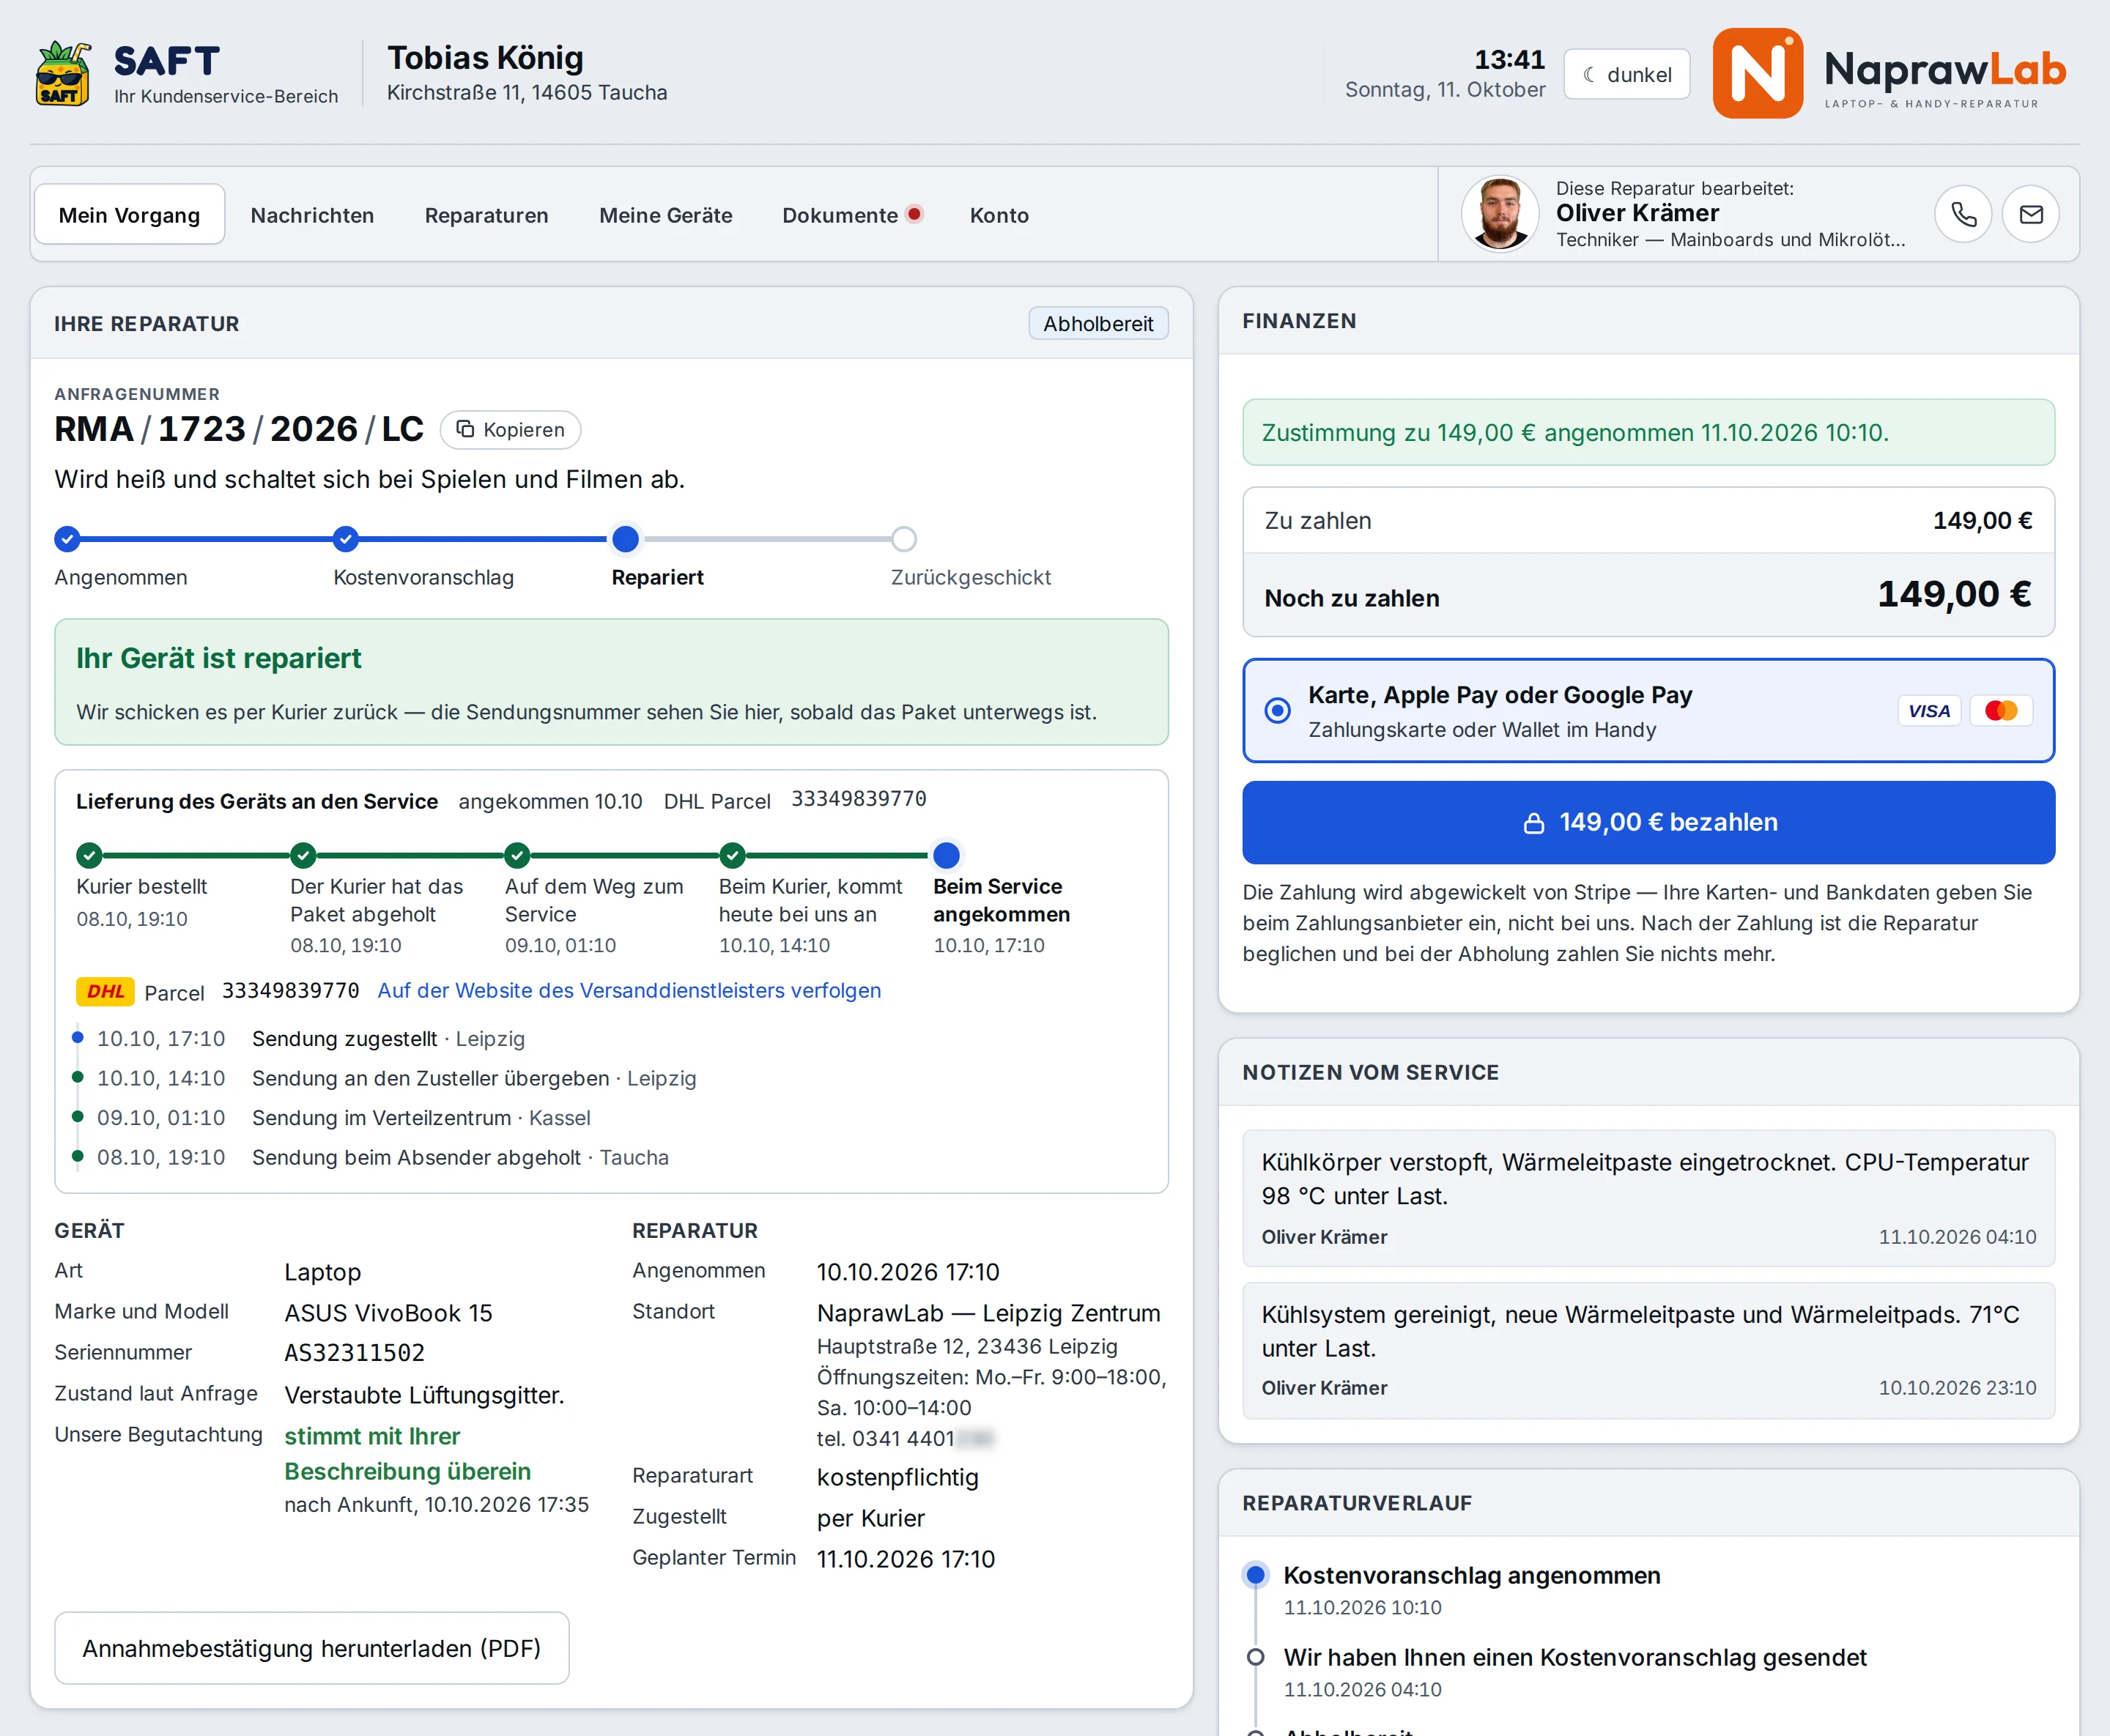
Task: Open the Konto tab
Action: [x=999, y=215]
